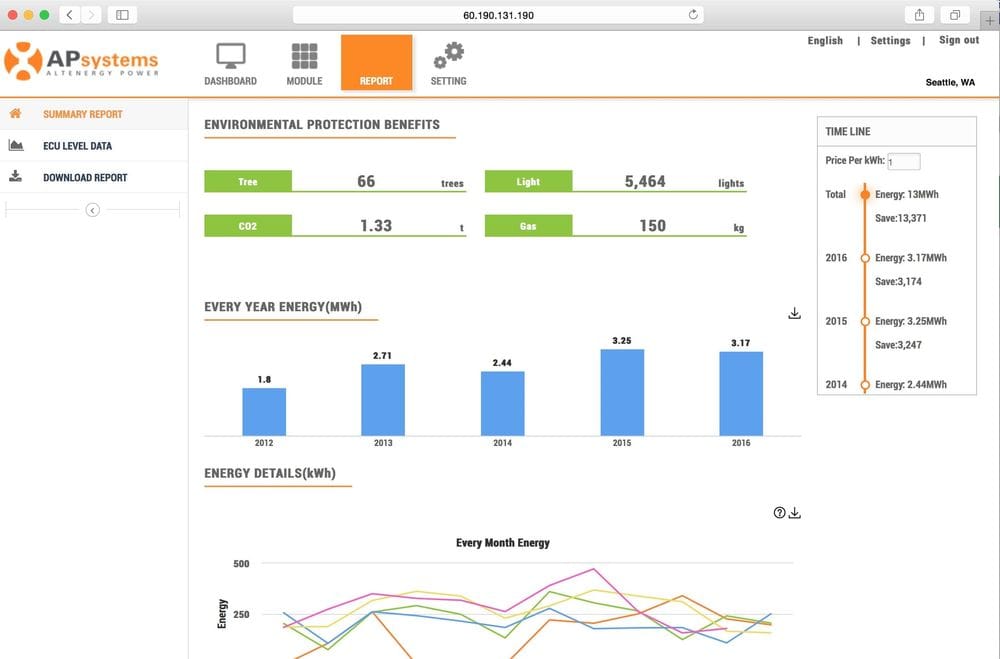
Task: Toggle Safari's sidebar view button
Action: pyautogui.click(x=122, y=15)
